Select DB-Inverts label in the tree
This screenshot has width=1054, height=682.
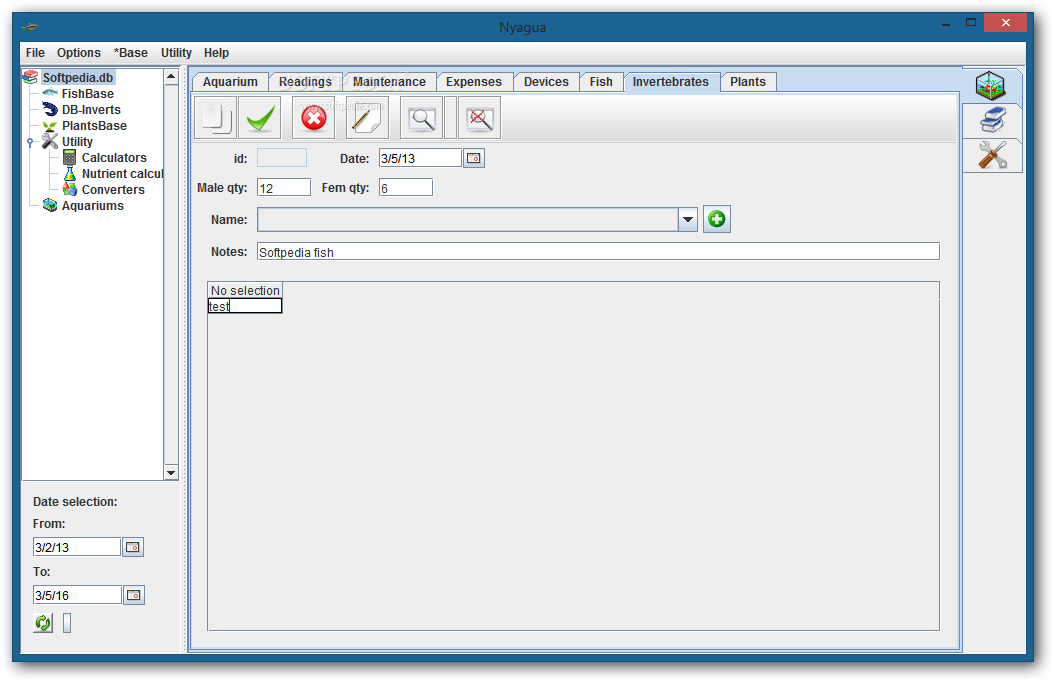[91, 110]
